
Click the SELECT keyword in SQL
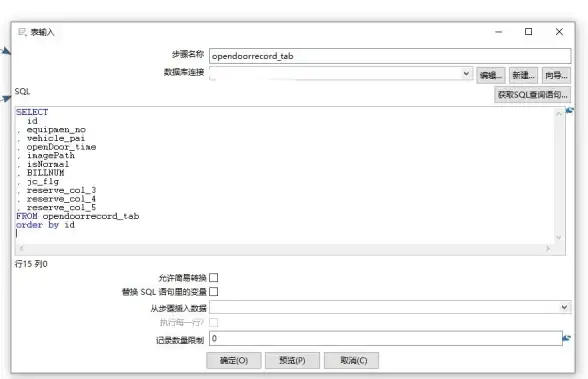point(32,112)
